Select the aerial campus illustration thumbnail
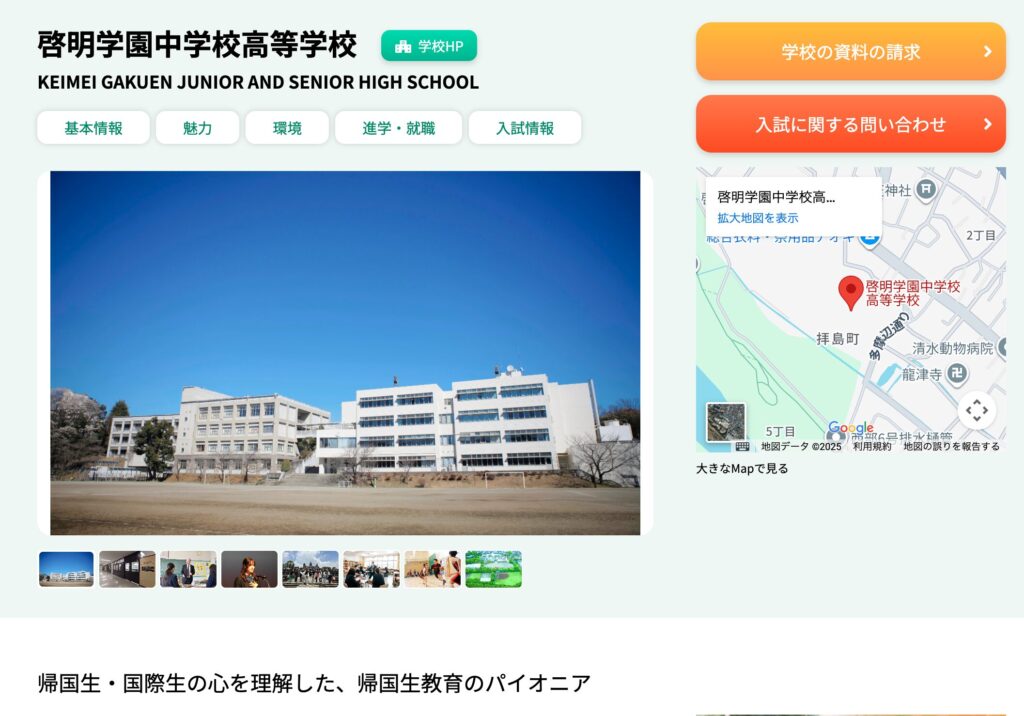This screenshot has width=1024, height=716. point(494,569)
